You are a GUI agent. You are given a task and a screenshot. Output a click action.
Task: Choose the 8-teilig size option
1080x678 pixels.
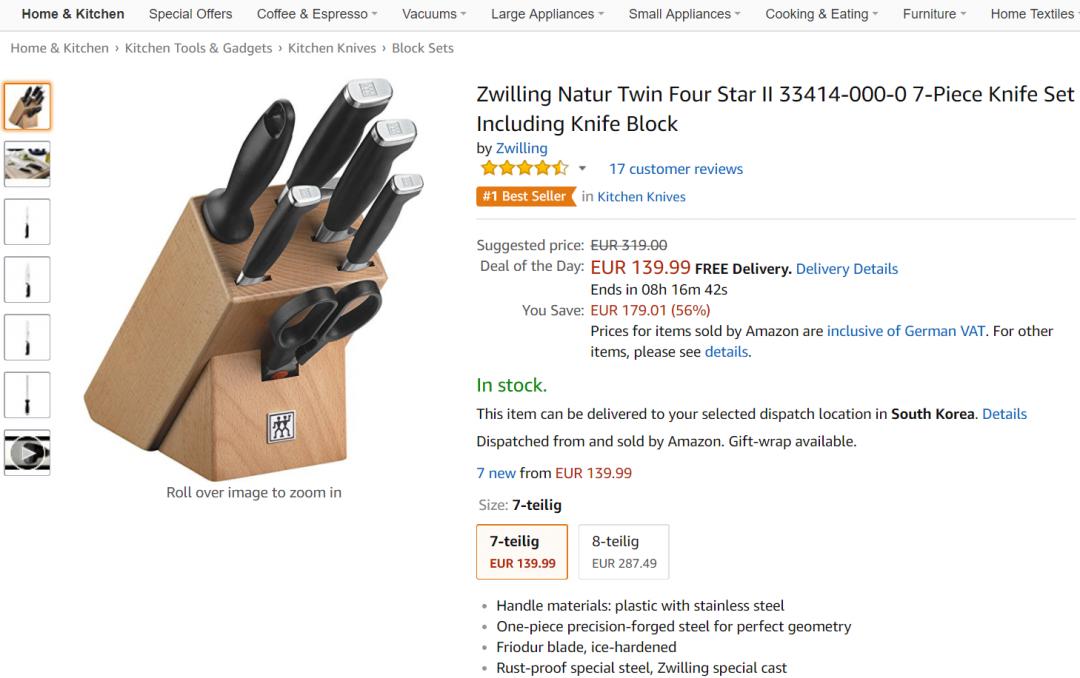[624, 551]
